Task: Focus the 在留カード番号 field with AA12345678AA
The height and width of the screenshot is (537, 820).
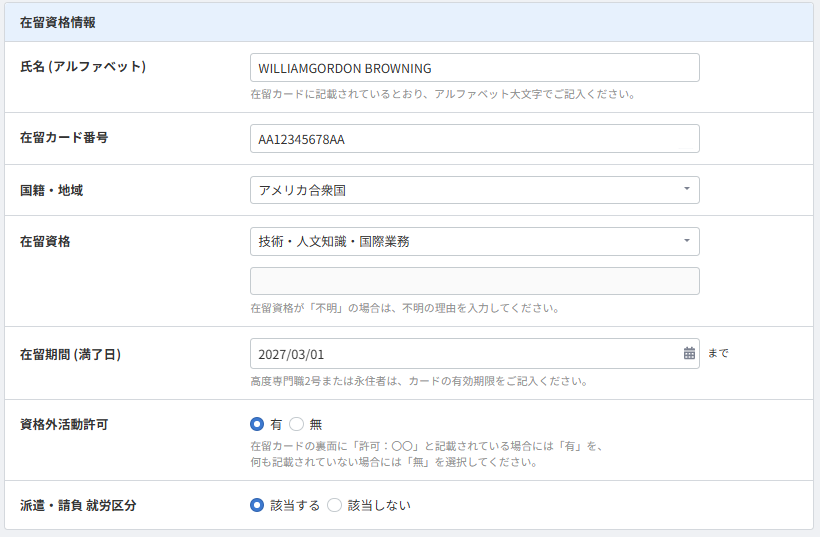Action: tap(474, 139)
